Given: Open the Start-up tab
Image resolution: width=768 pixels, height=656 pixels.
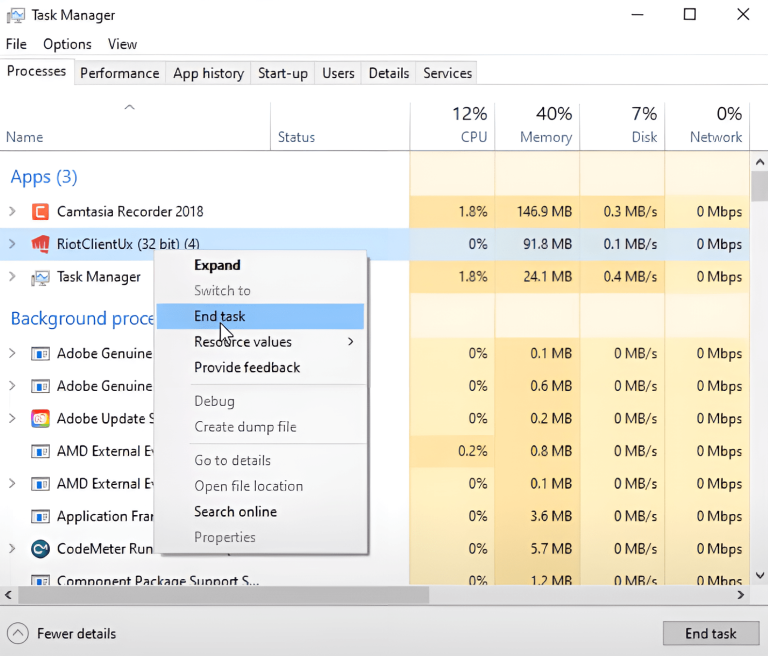Looking at the screenshot, I should [283, 73].
